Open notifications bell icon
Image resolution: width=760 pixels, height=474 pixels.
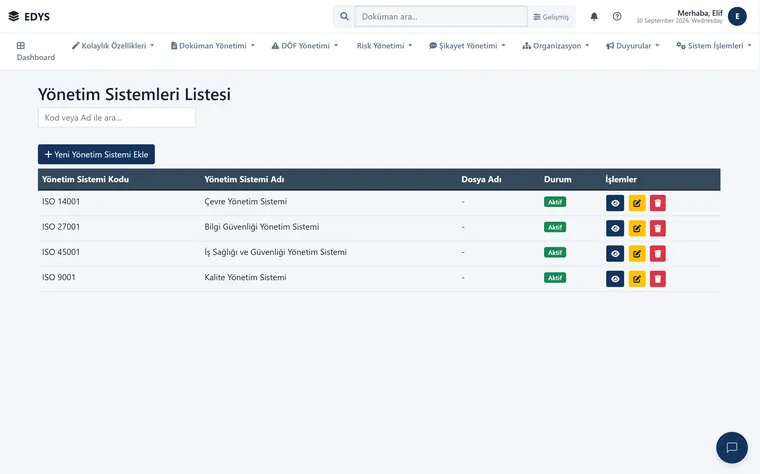tap(594, 16)
